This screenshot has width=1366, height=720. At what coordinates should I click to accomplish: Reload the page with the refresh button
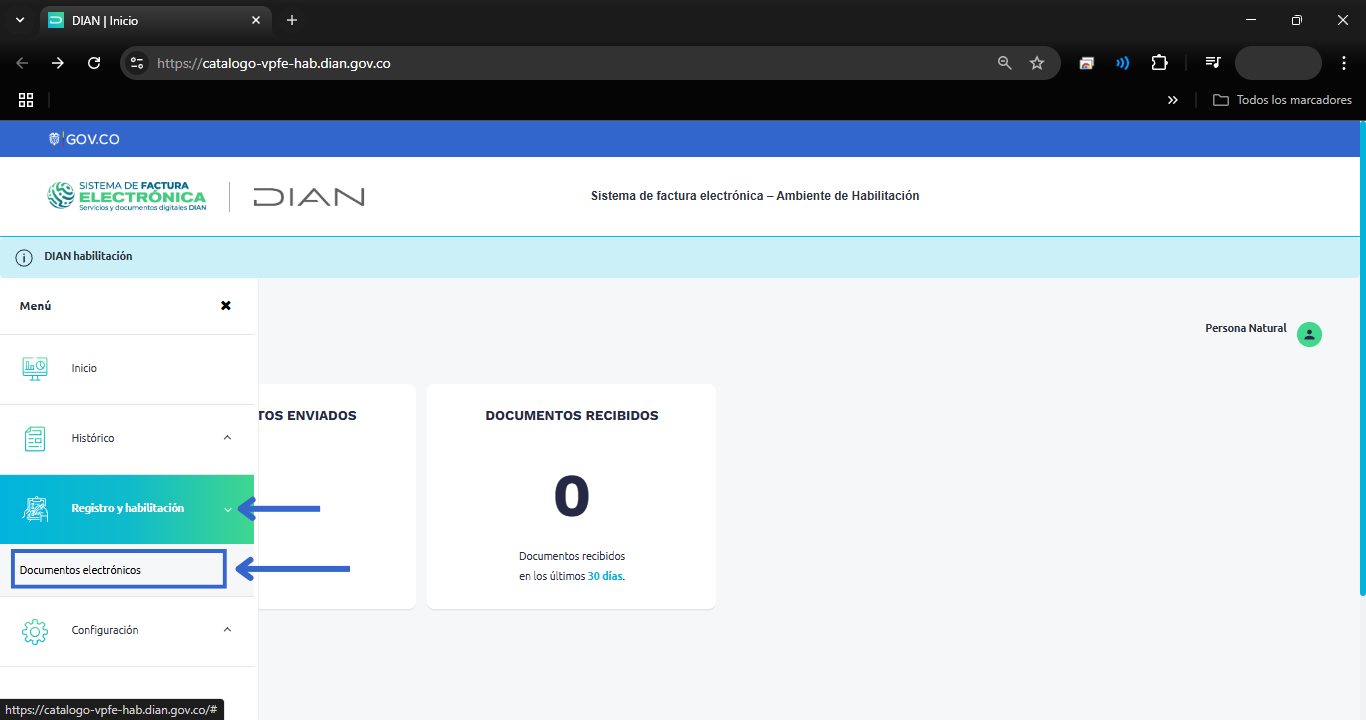94,63
